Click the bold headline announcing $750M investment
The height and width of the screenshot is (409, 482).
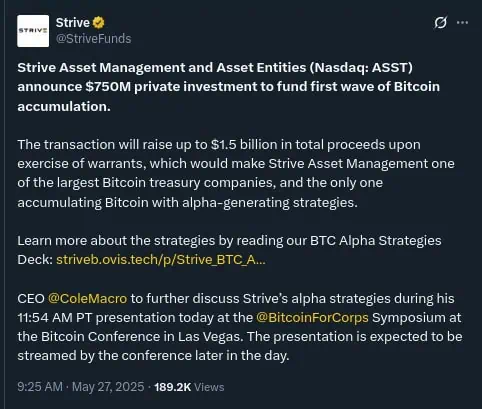(x=229, y=87)
